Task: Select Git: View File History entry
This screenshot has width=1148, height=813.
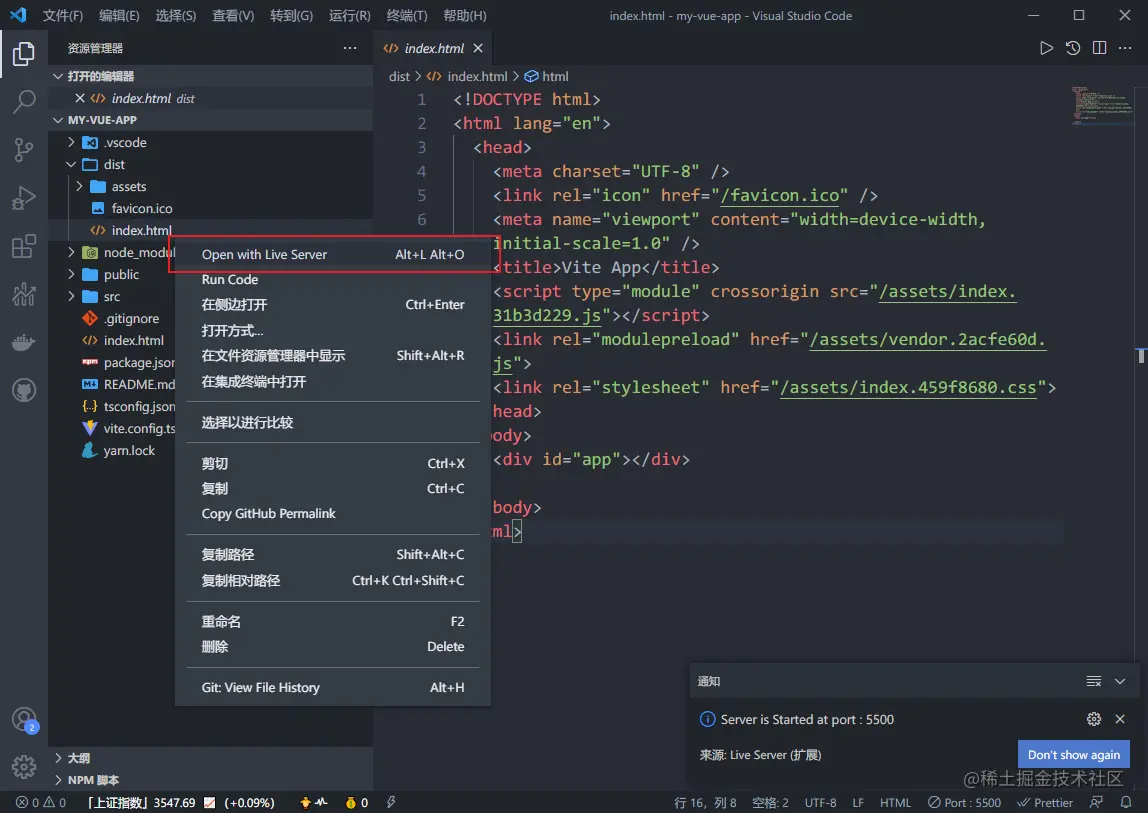Action: pos(333,687)
